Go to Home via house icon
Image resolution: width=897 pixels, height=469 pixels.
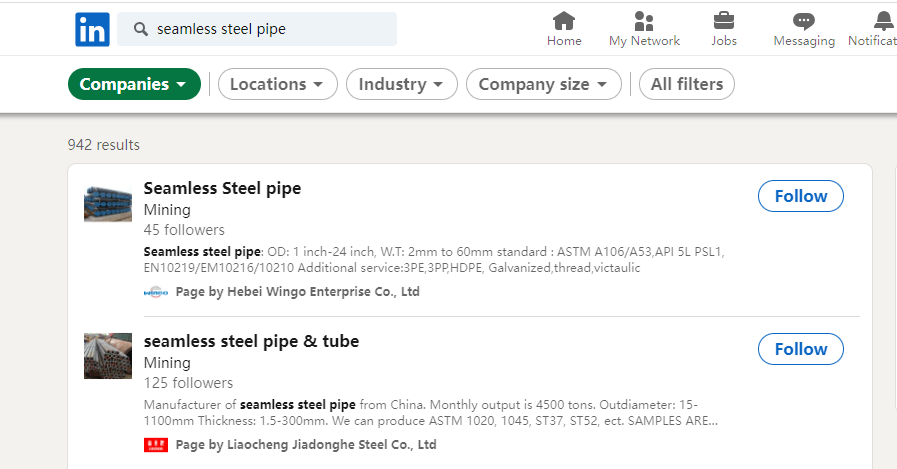tap(564, 20)
